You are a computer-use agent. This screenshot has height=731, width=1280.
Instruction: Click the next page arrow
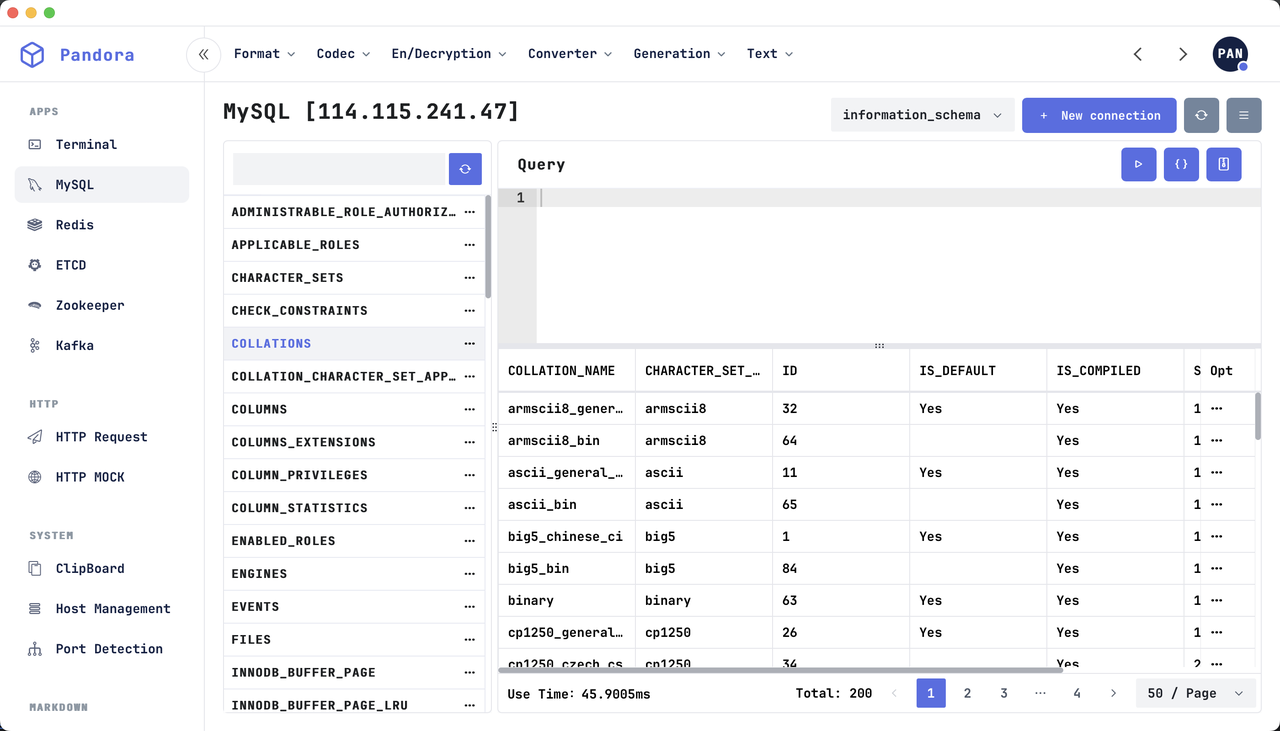click(x=1113, y=693)
